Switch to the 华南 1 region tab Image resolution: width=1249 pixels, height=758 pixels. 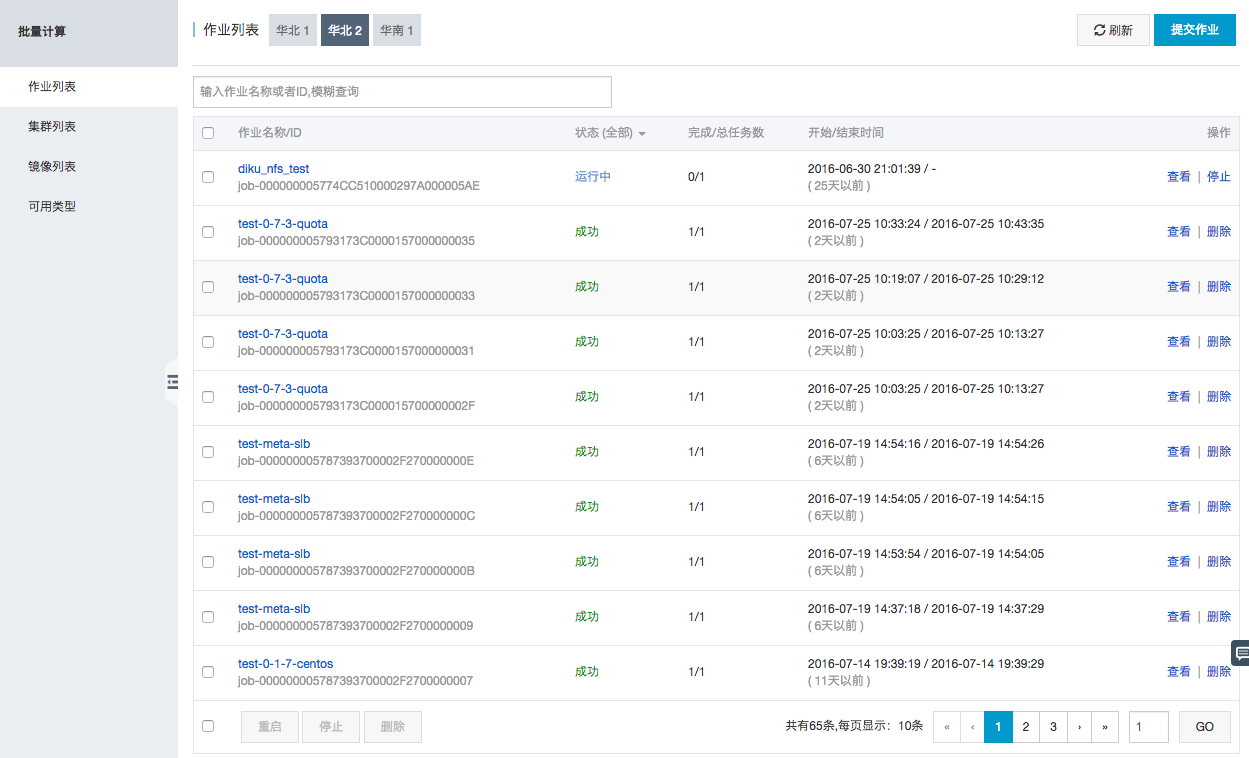[397, 30]
